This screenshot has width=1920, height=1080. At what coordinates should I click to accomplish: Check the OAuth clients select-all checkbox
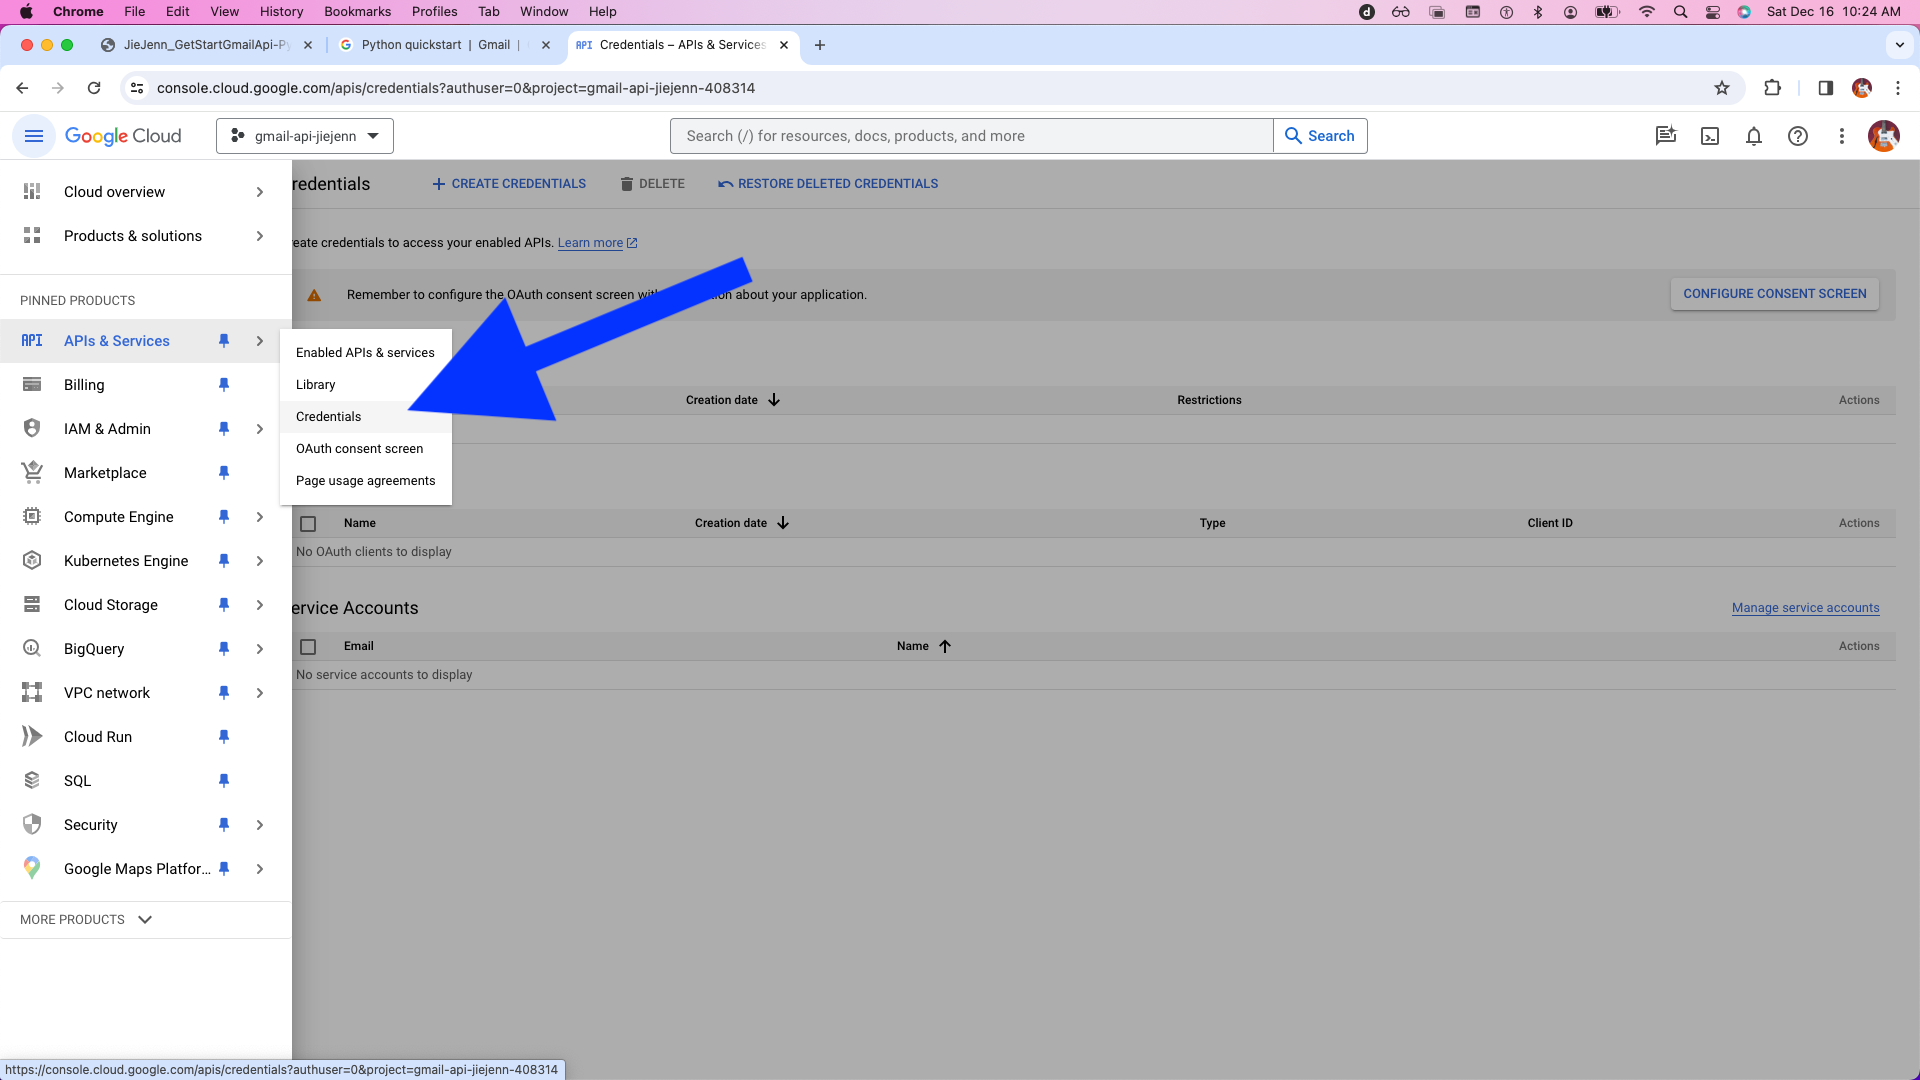pyautogui.click(x=308, y=524)
